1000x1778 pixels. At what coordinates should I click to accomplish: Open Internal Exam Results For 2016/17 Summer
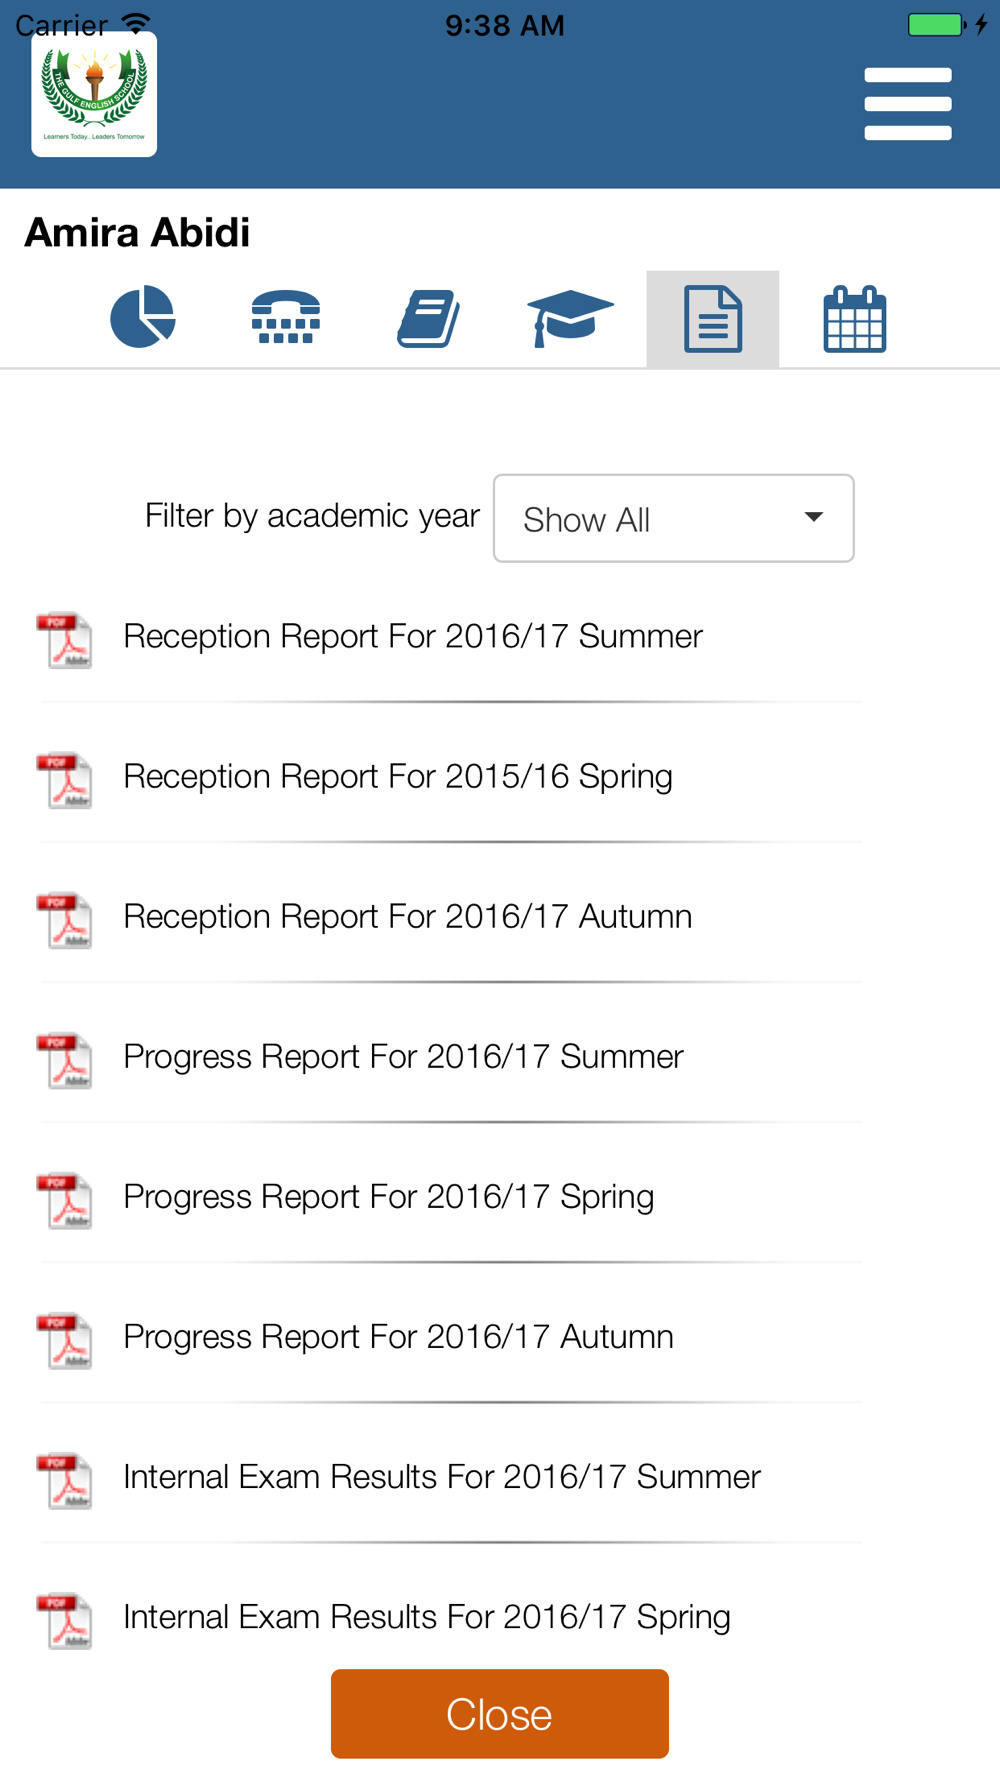click(x=442, y=1476)
